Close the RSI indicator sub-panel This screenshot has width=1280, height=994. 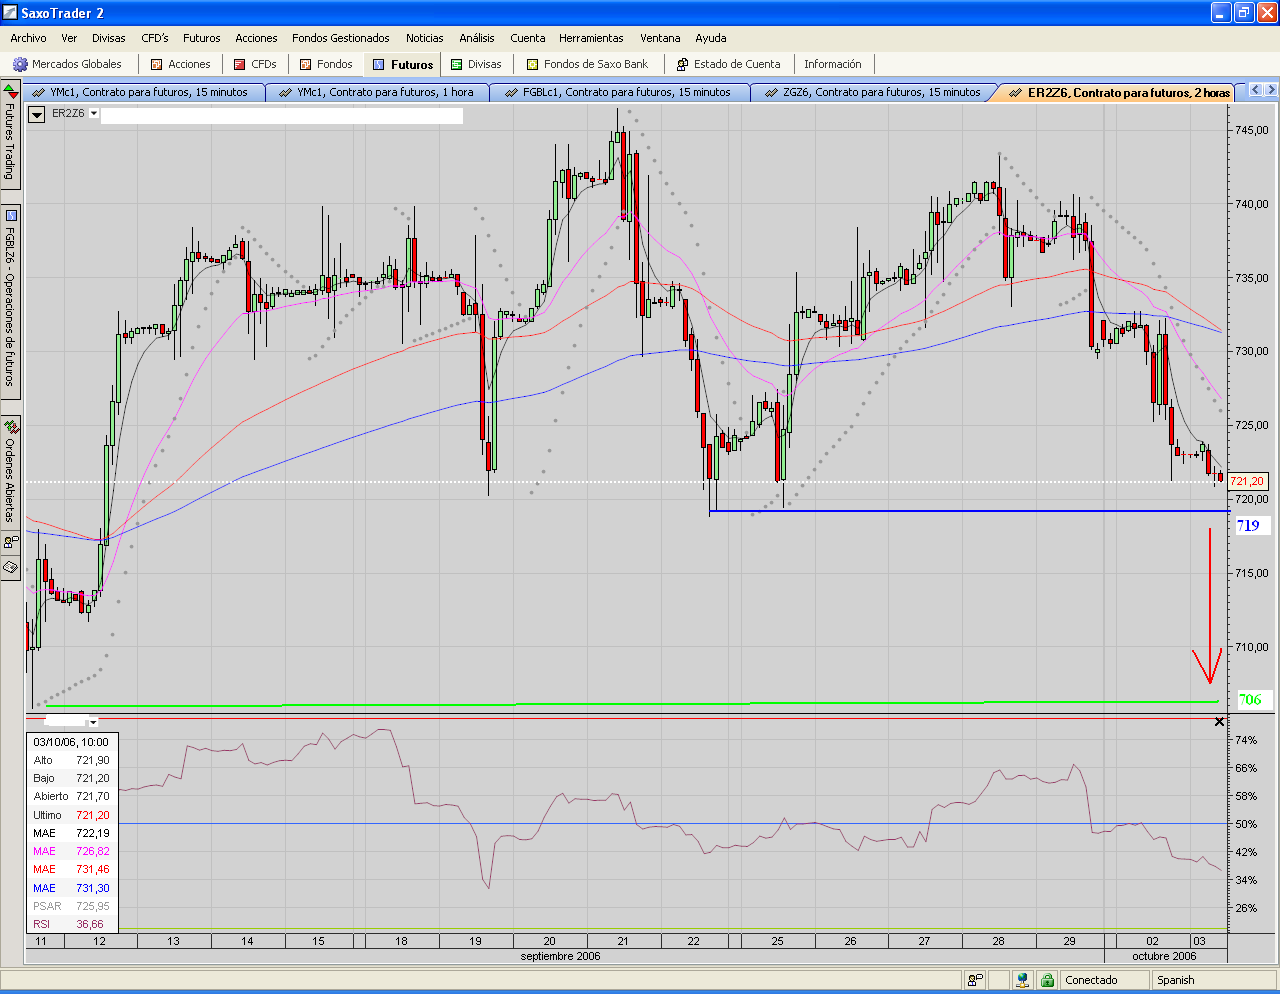(x=1219, y=722)
